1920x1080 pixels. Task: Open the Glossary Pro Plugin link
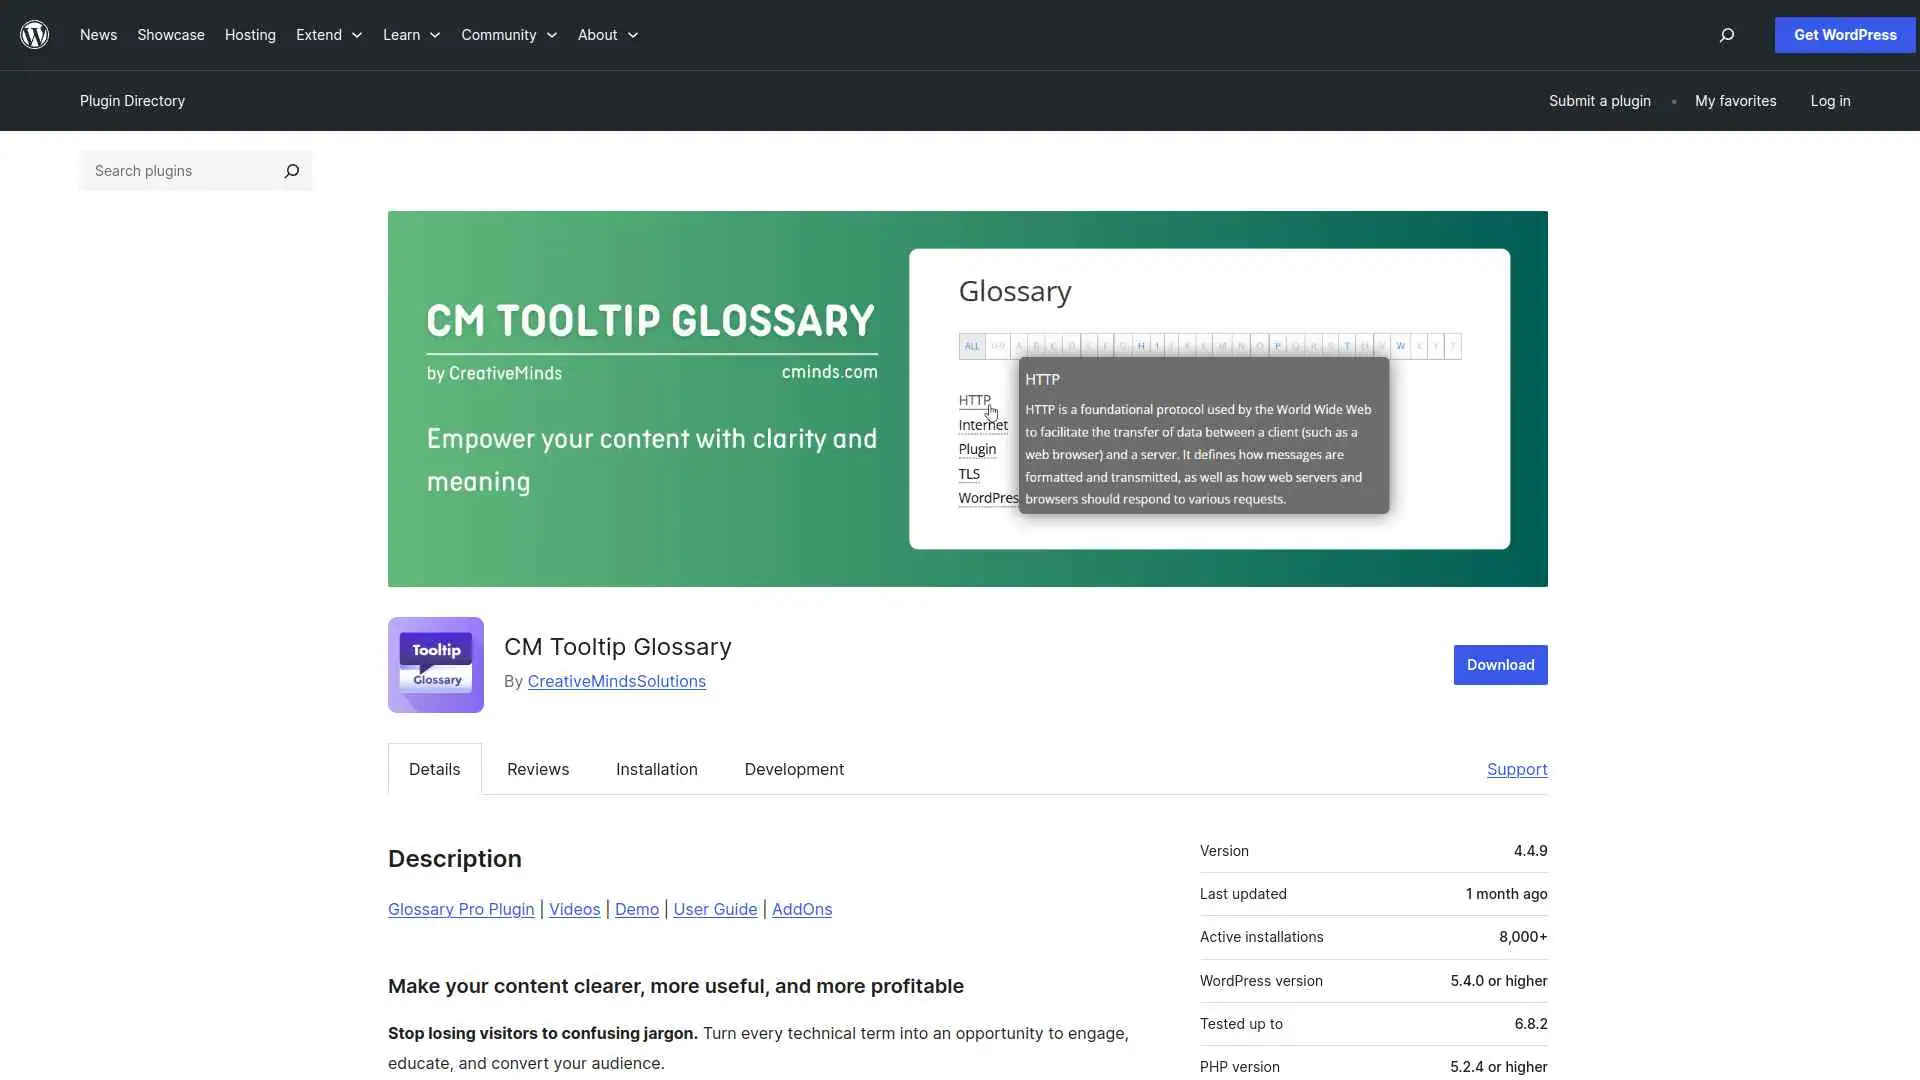click(460, 909)
